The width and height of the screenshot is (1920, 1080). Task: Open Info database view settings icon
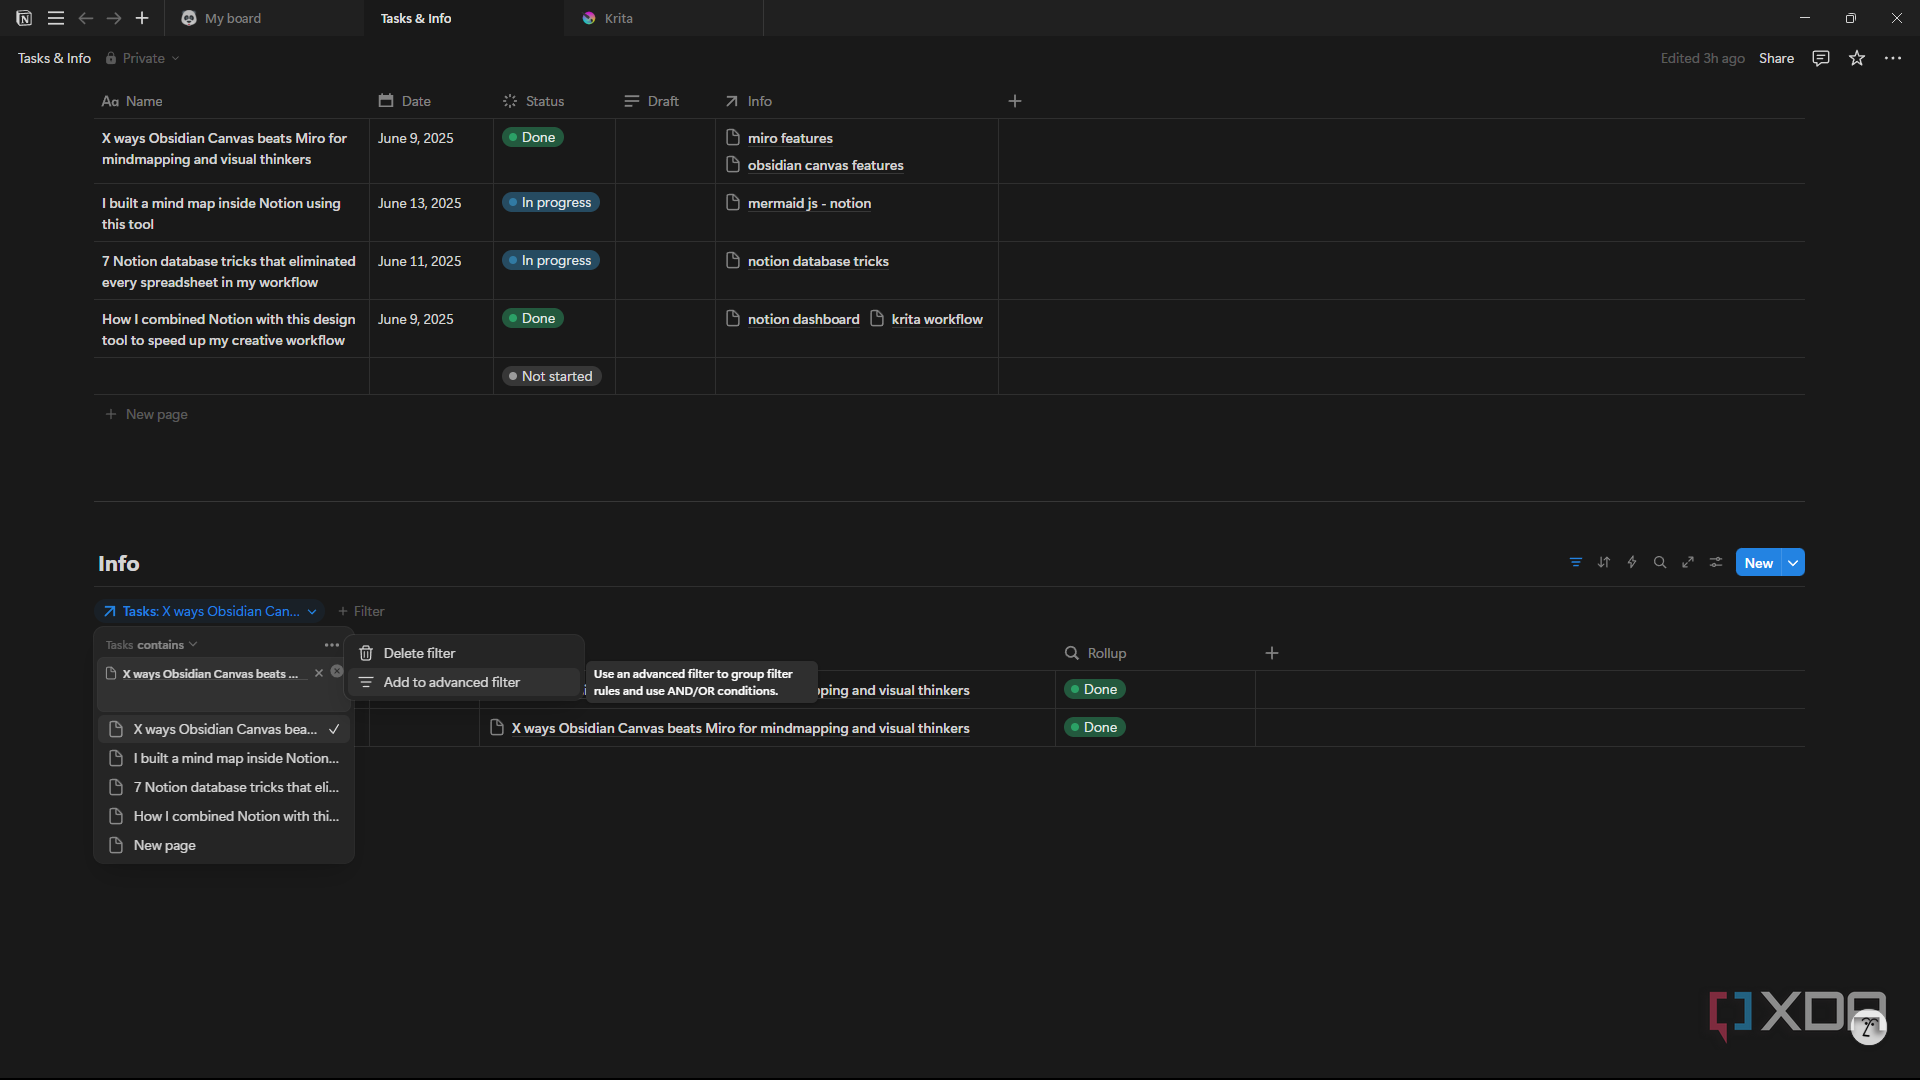(x=1716, y=562)
